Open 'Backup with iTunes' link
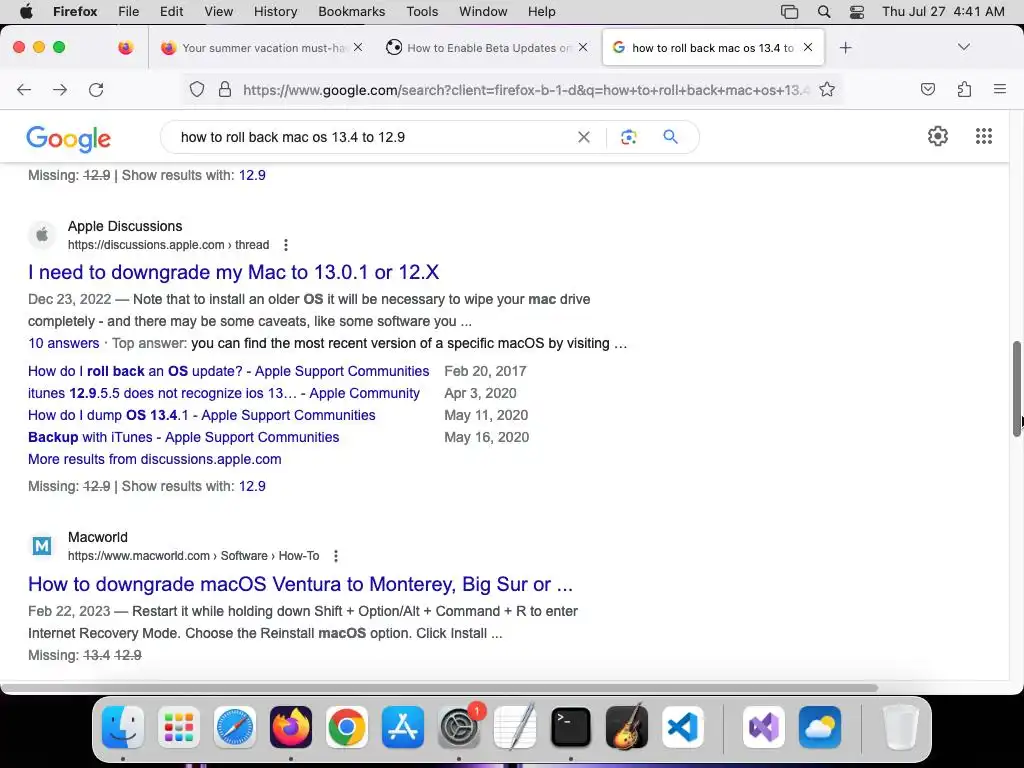The image size is (1024, 768). (x=184, y=437)
